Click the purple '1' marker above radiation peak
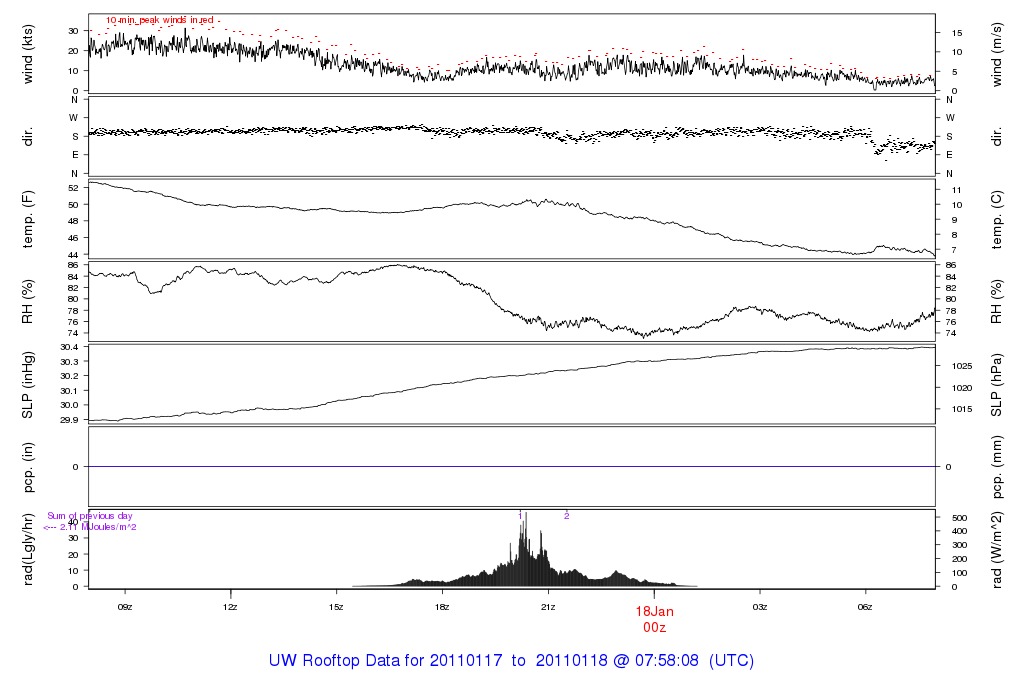Screen dimensions: 1024x700 pyautogui.click(x=520, y=516)
